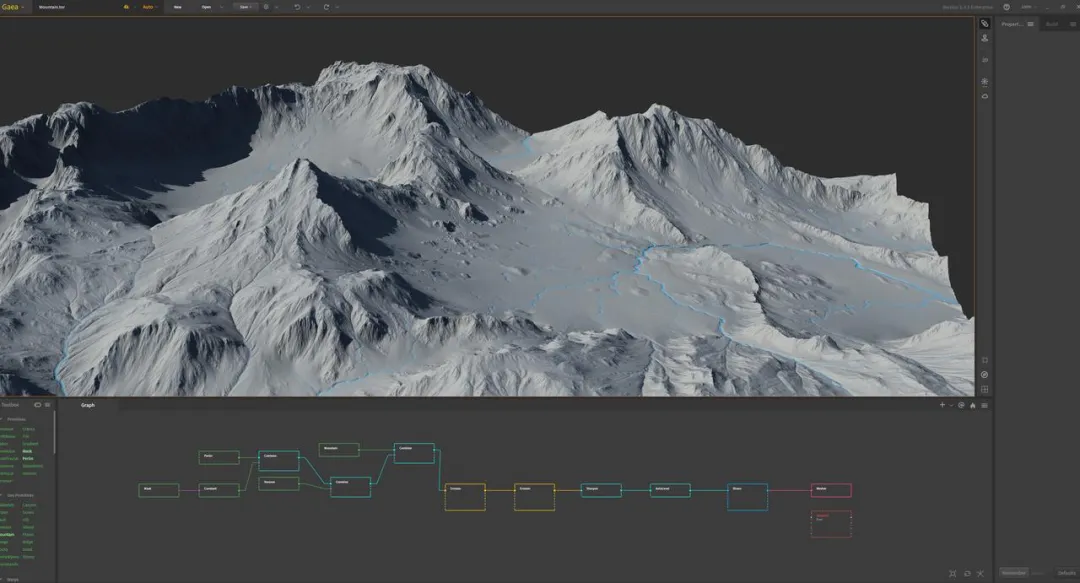Click the link icon atop the viewport sidebar

(985, 23)
